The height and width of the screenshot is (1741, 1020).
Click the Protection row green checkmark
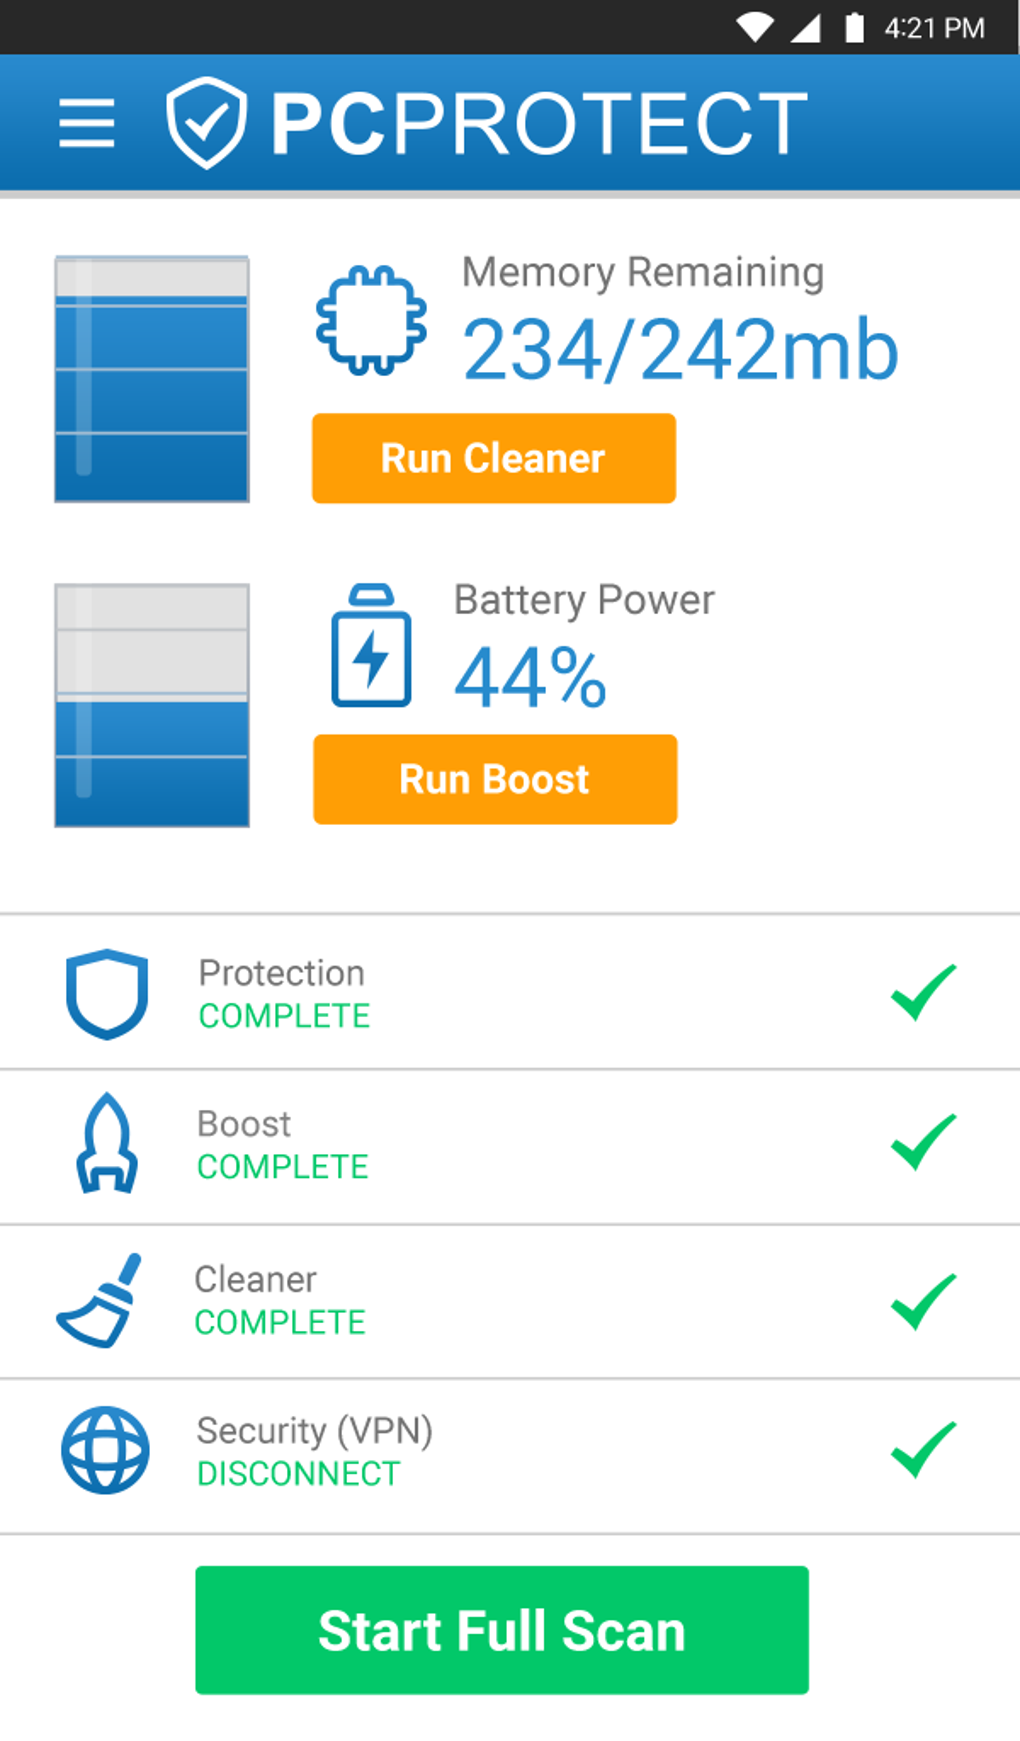[923, 992]
